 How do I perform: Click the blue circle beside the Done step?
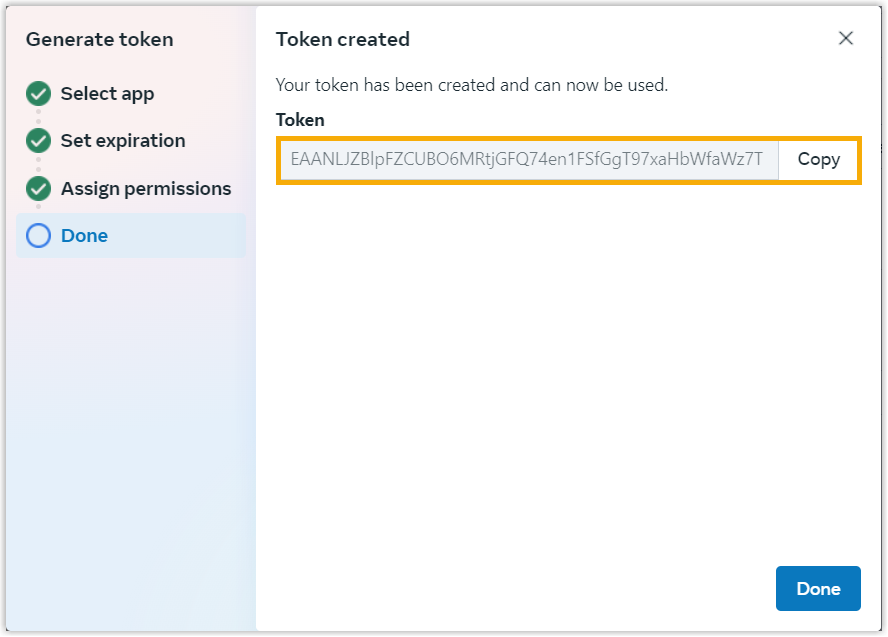[39, 236]
